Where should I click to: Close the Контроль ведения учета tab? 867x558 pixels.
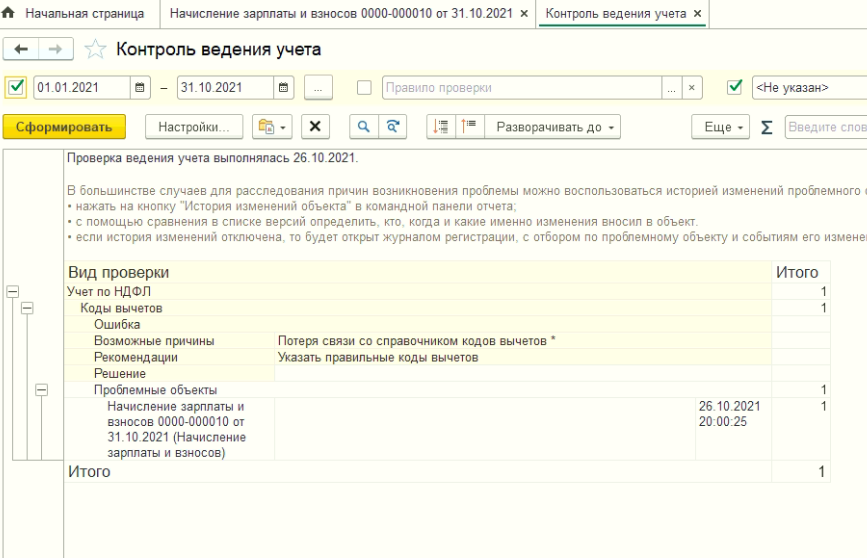click(698, 14)
